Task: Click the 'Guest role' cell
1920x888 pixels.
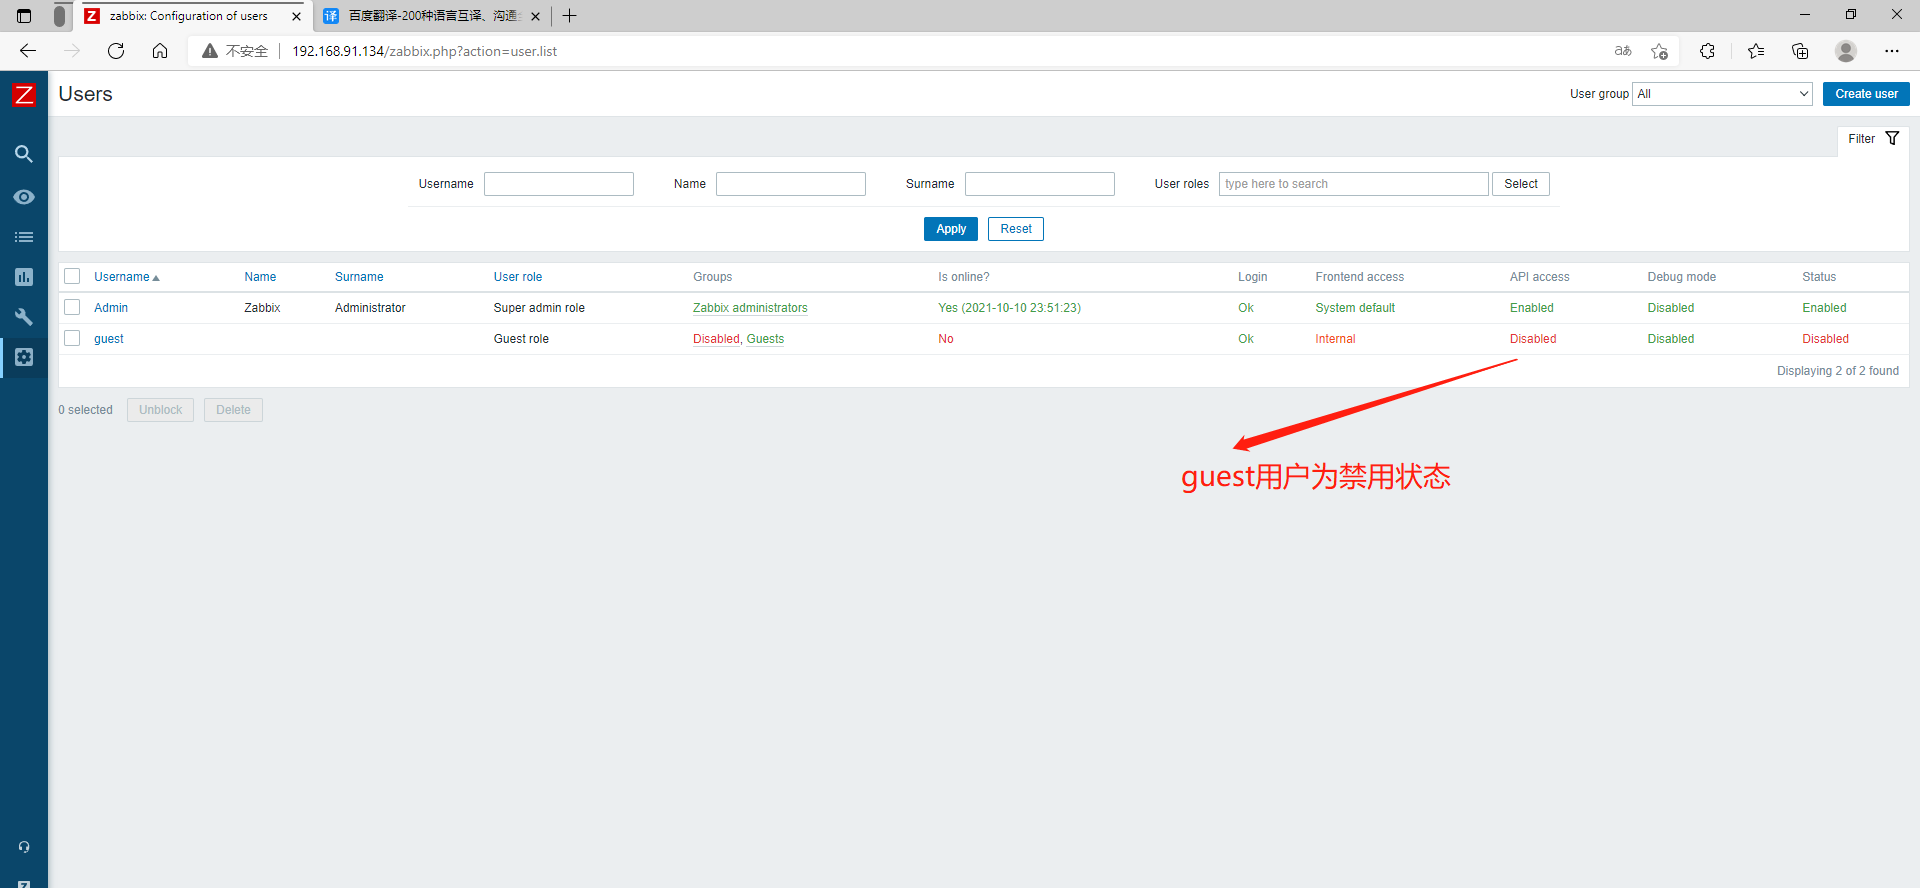Action: (521, 339)
